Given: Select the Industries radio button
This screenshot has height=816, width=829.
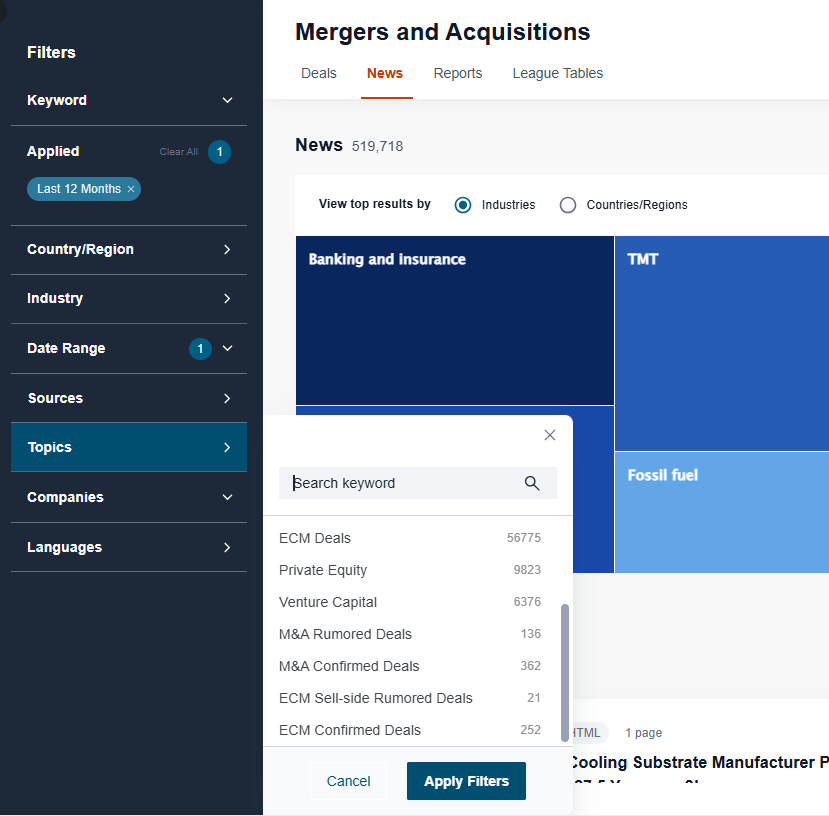Looking at the screenshot, I should tap(463, 205).
